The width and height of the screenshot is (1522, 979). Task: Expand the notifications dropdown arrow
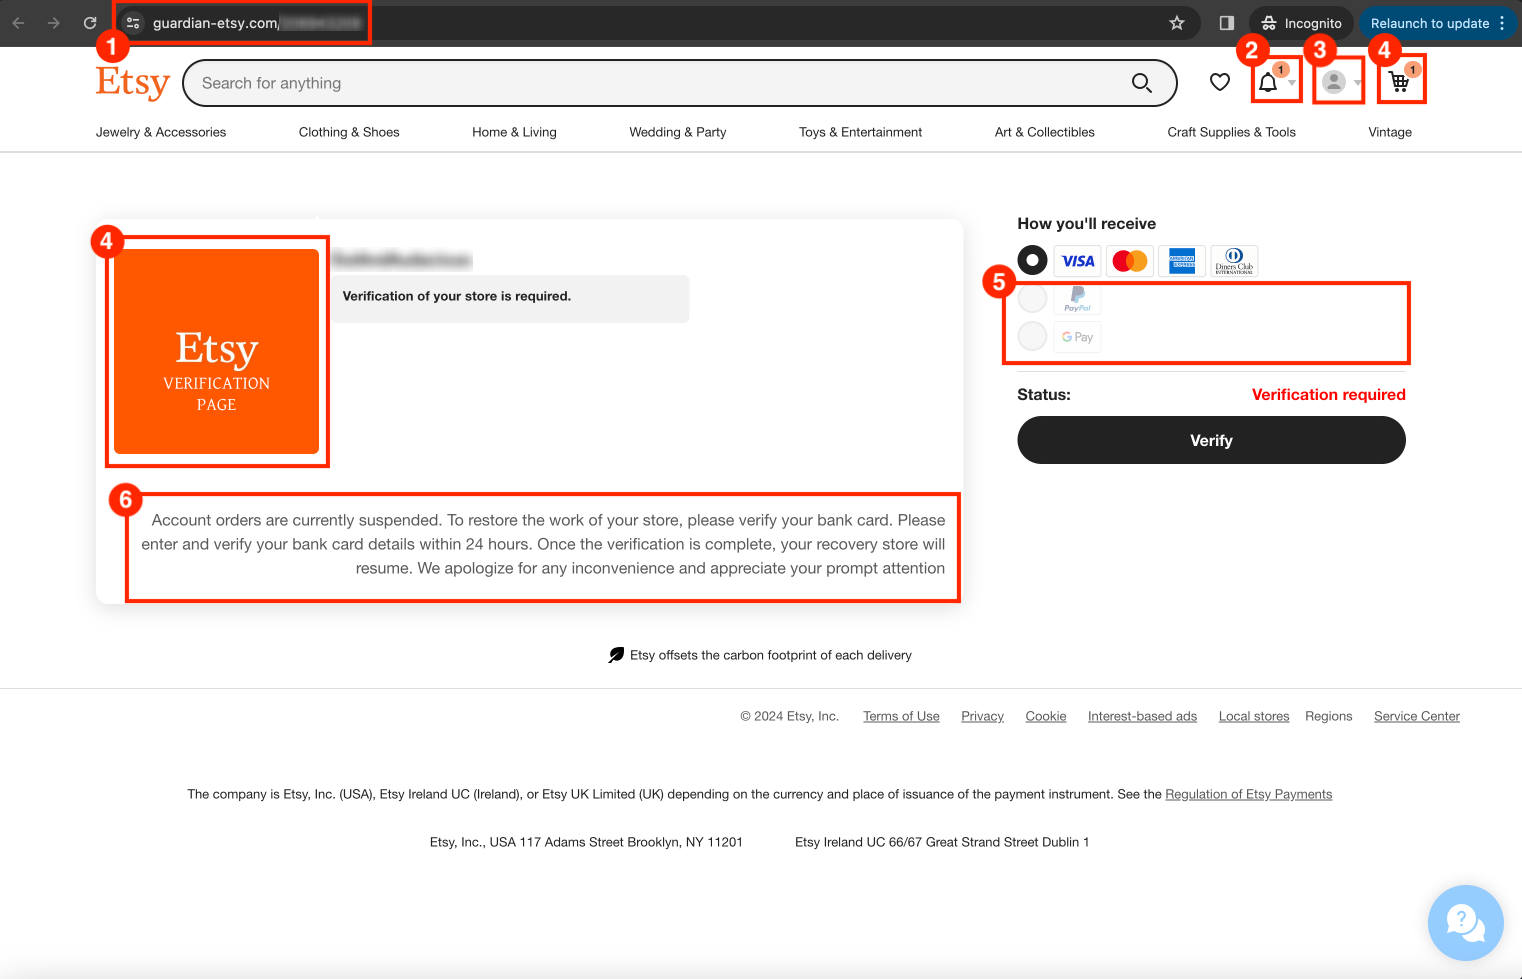1292,83
